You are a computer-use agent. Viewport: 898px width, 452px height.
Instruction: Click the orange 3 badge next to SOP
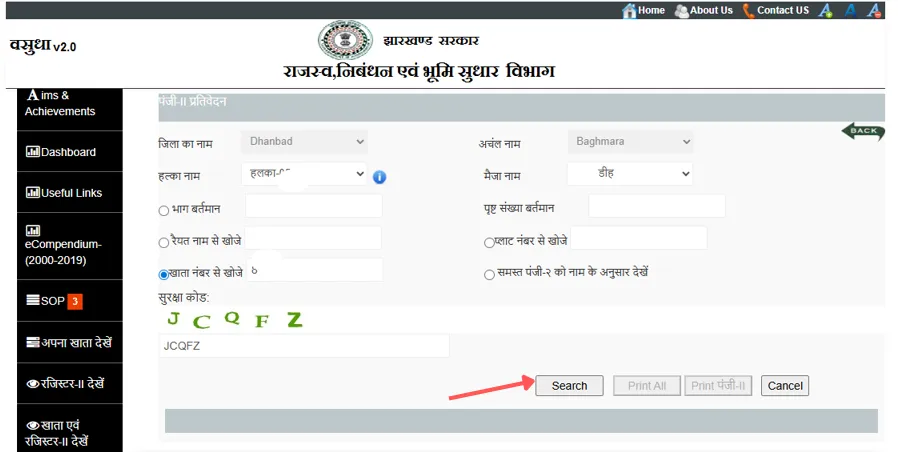pos(75,301)
